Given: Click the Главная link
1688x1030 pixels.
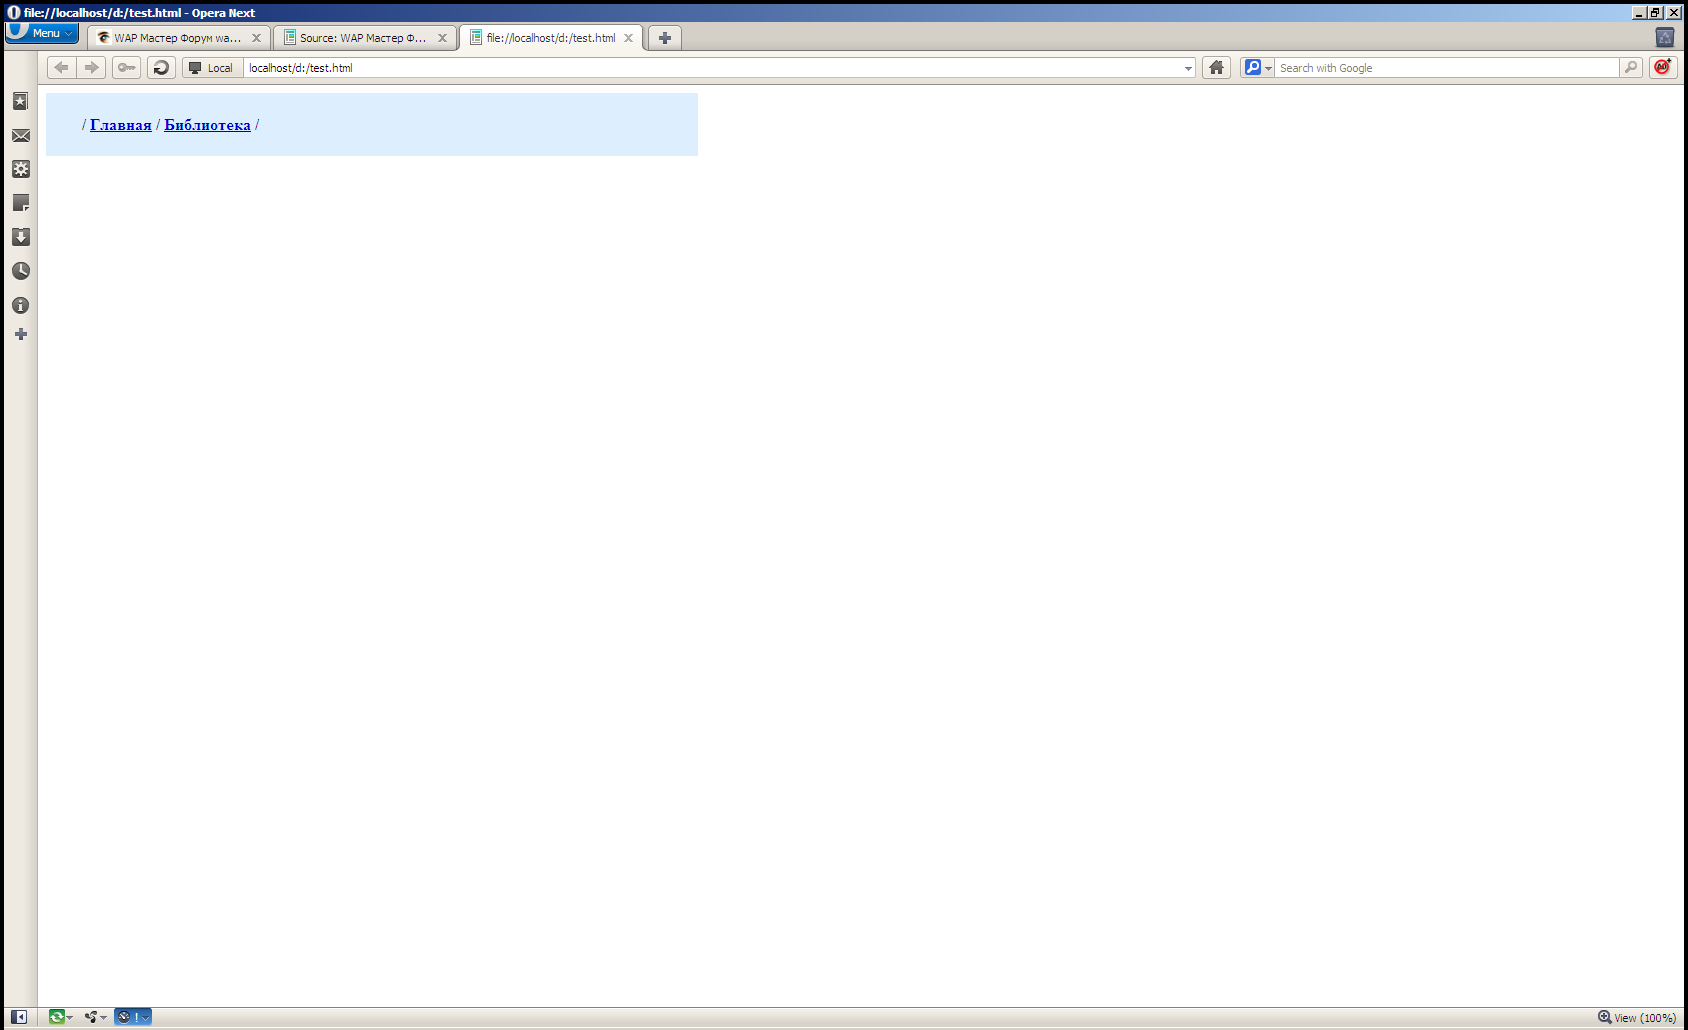Looking at the screenshot, I should (x=120, y=125).
